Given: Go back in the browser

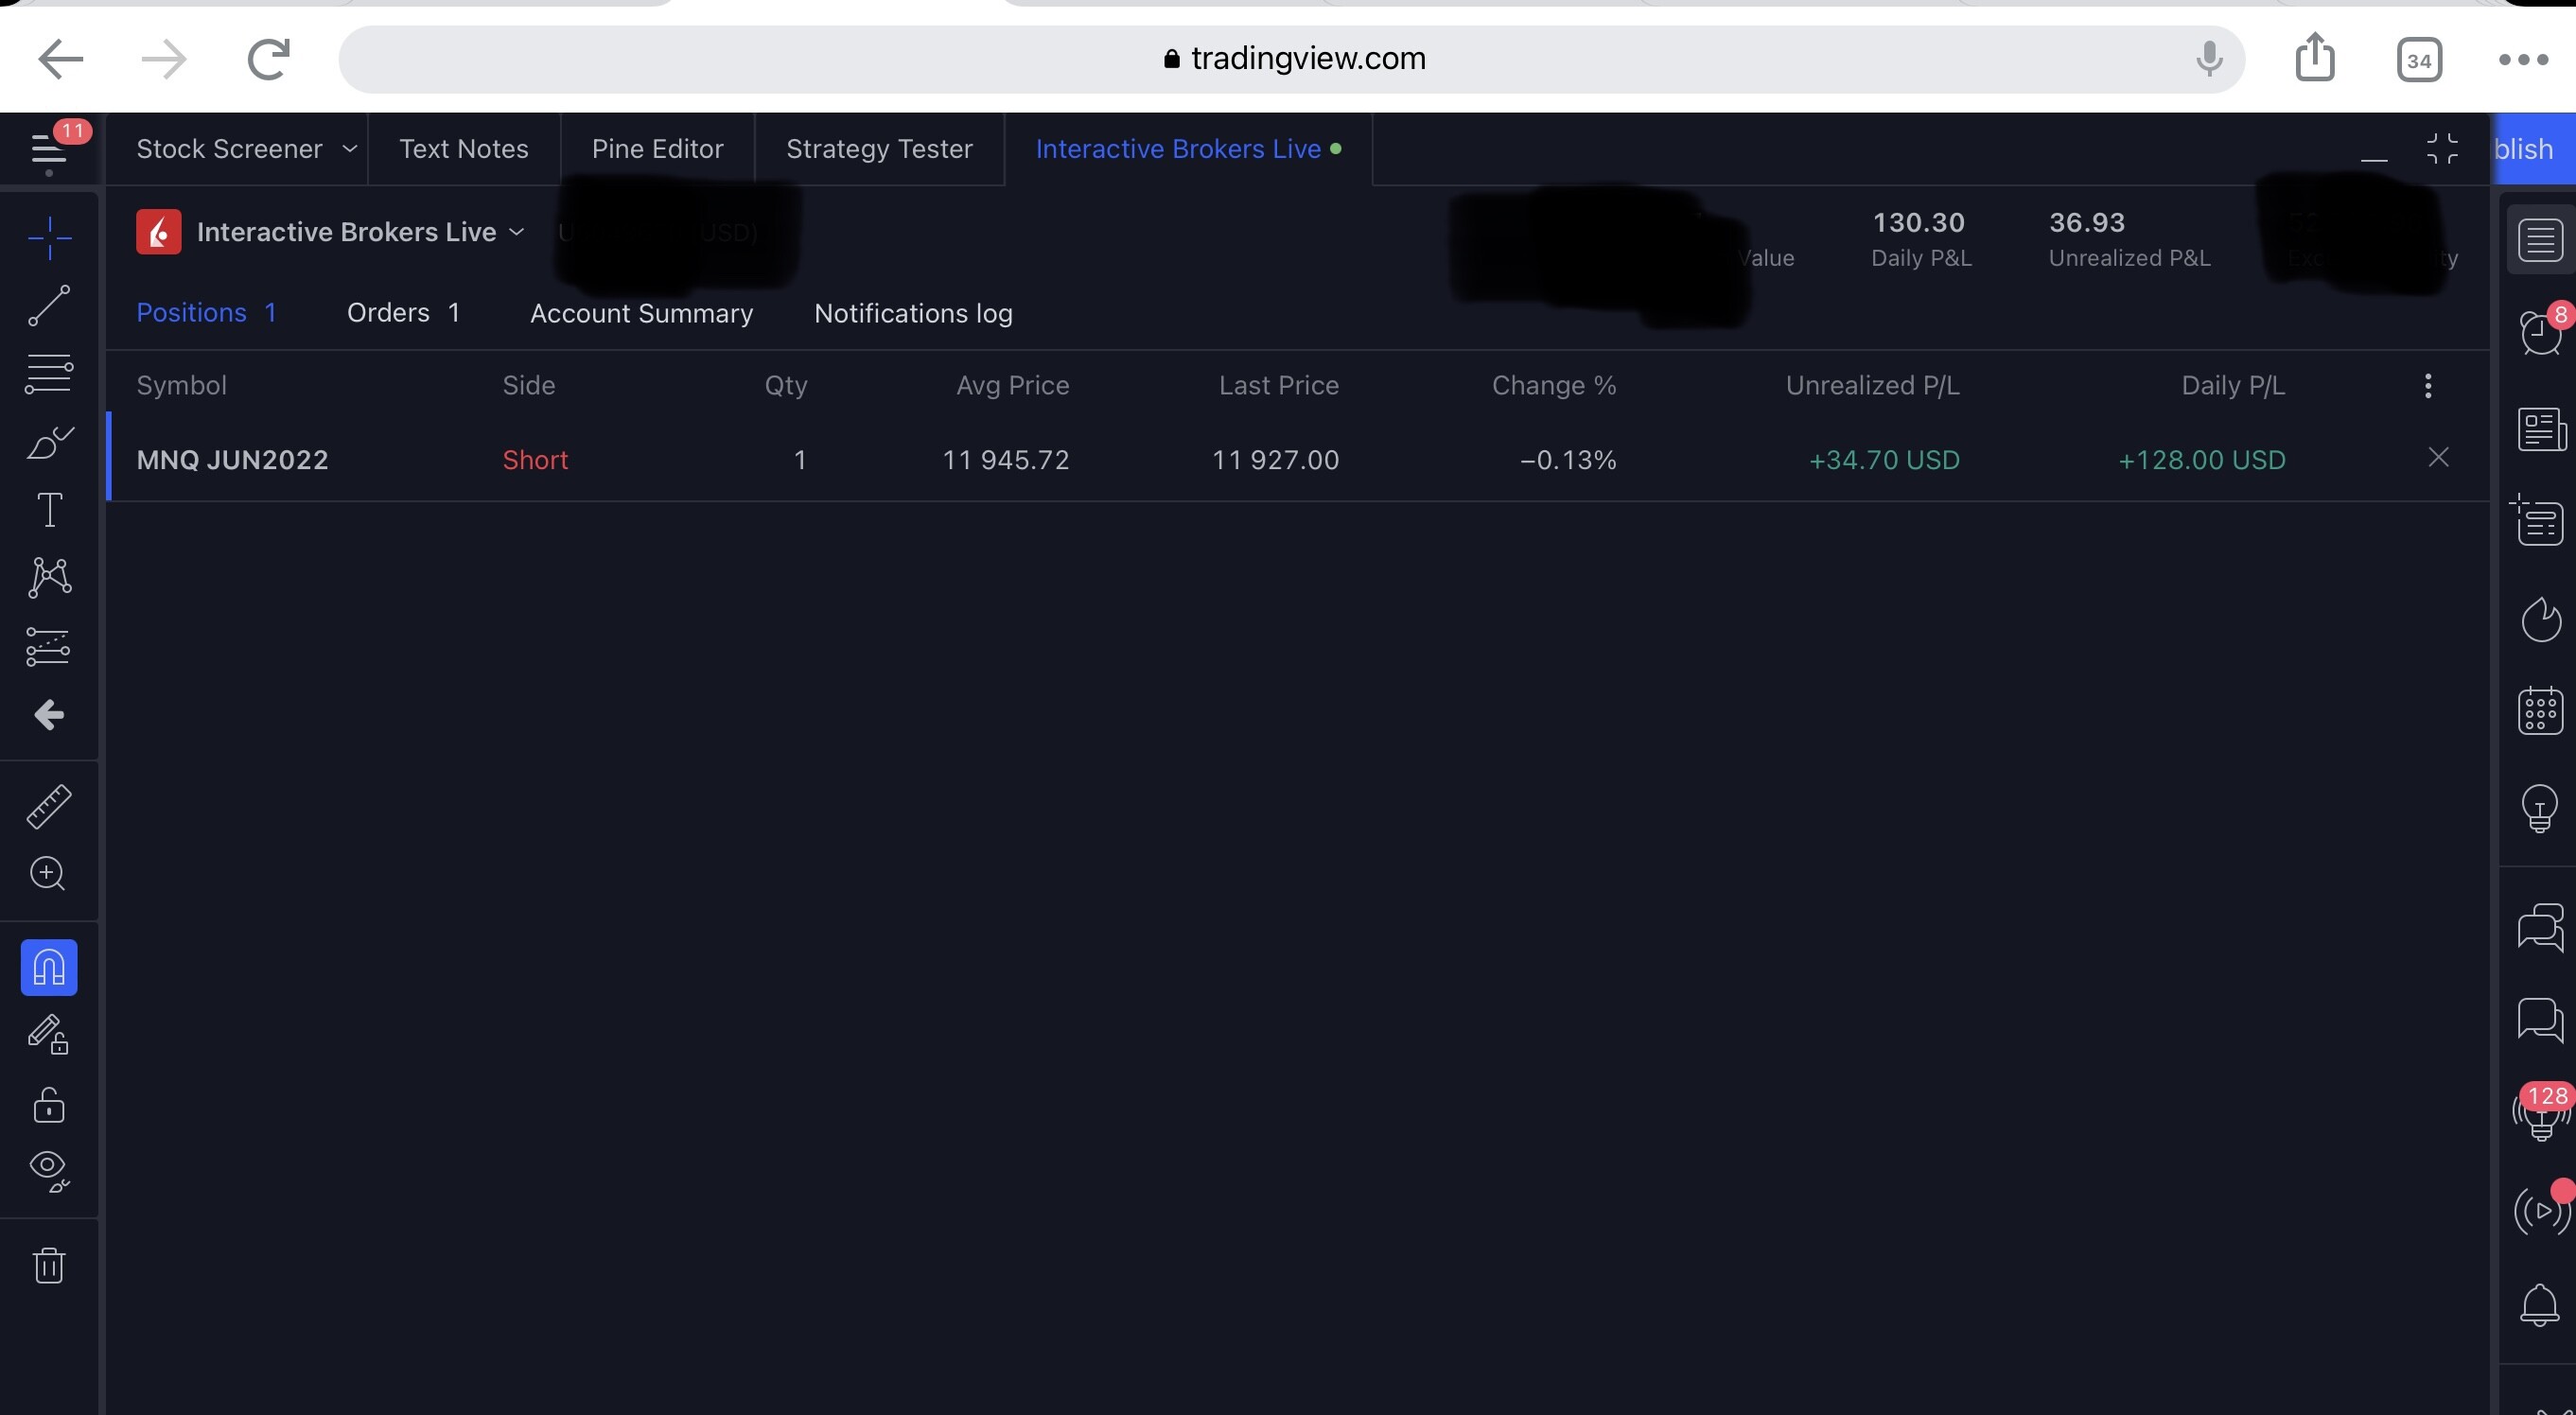Looking at the screenshot, I should 60,59.
